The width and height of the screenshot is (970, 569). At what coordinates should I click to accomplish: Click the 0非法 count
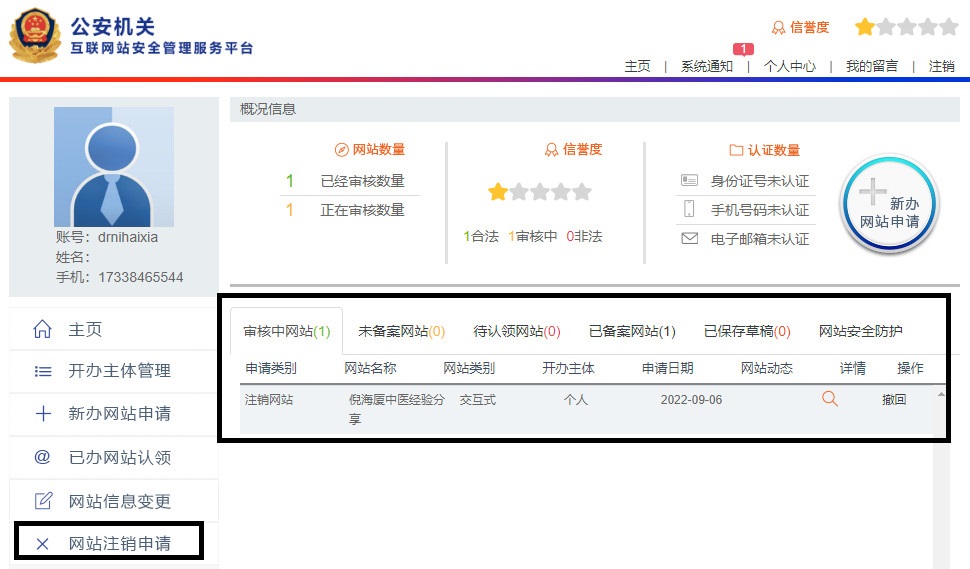pyautogui.click(x=584, y=236)
